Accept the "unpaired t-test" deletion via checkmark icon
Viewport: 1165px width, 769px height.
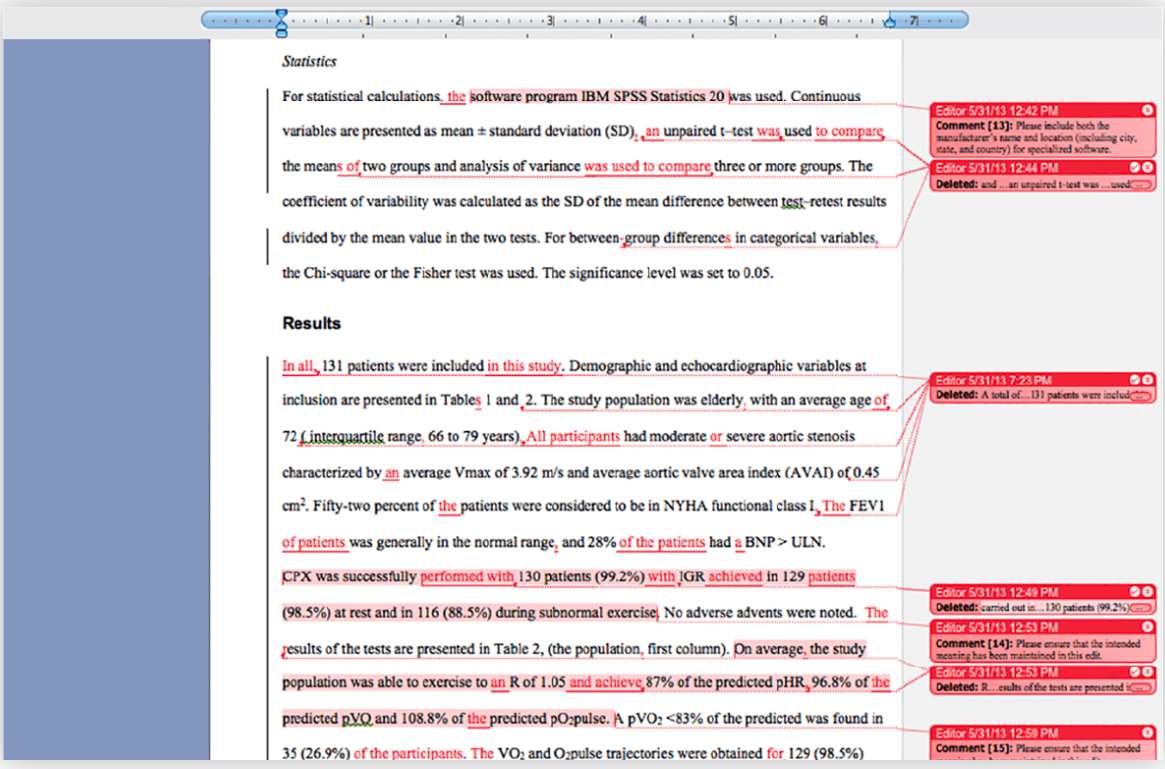(x=1135, y=167)
